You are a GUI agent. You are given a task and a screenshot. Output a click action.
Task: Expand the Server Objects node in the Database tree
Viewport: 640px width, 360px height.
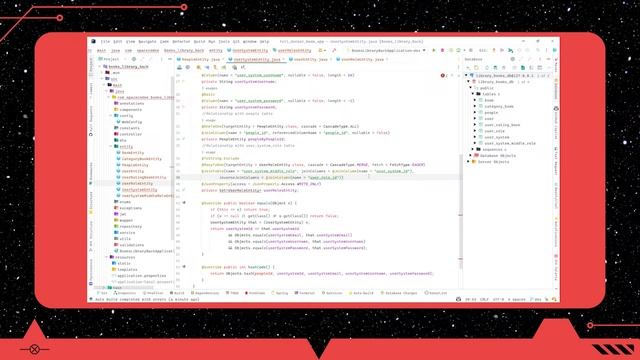tap(469, 162)
